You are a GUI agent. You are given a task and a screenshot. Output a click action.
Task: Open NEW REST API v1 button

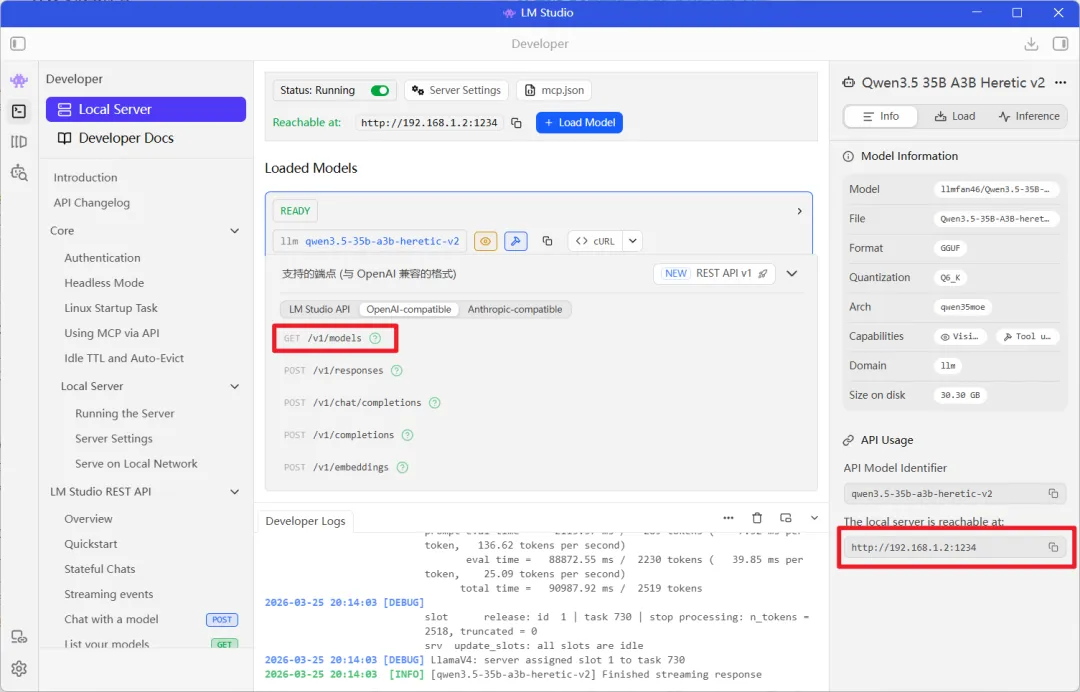click(714, 273)
